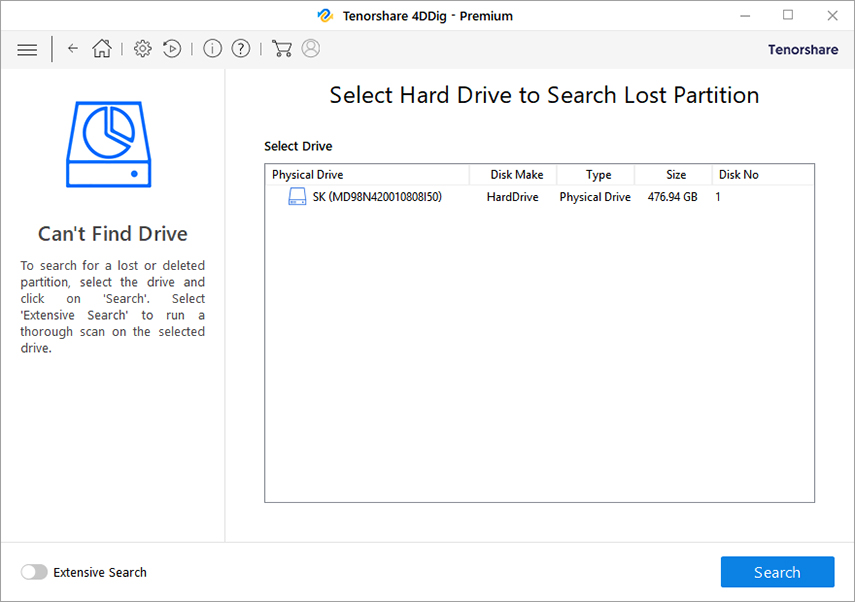
Task: Click the SK drive icon in list
Action: tap(297, 196)
